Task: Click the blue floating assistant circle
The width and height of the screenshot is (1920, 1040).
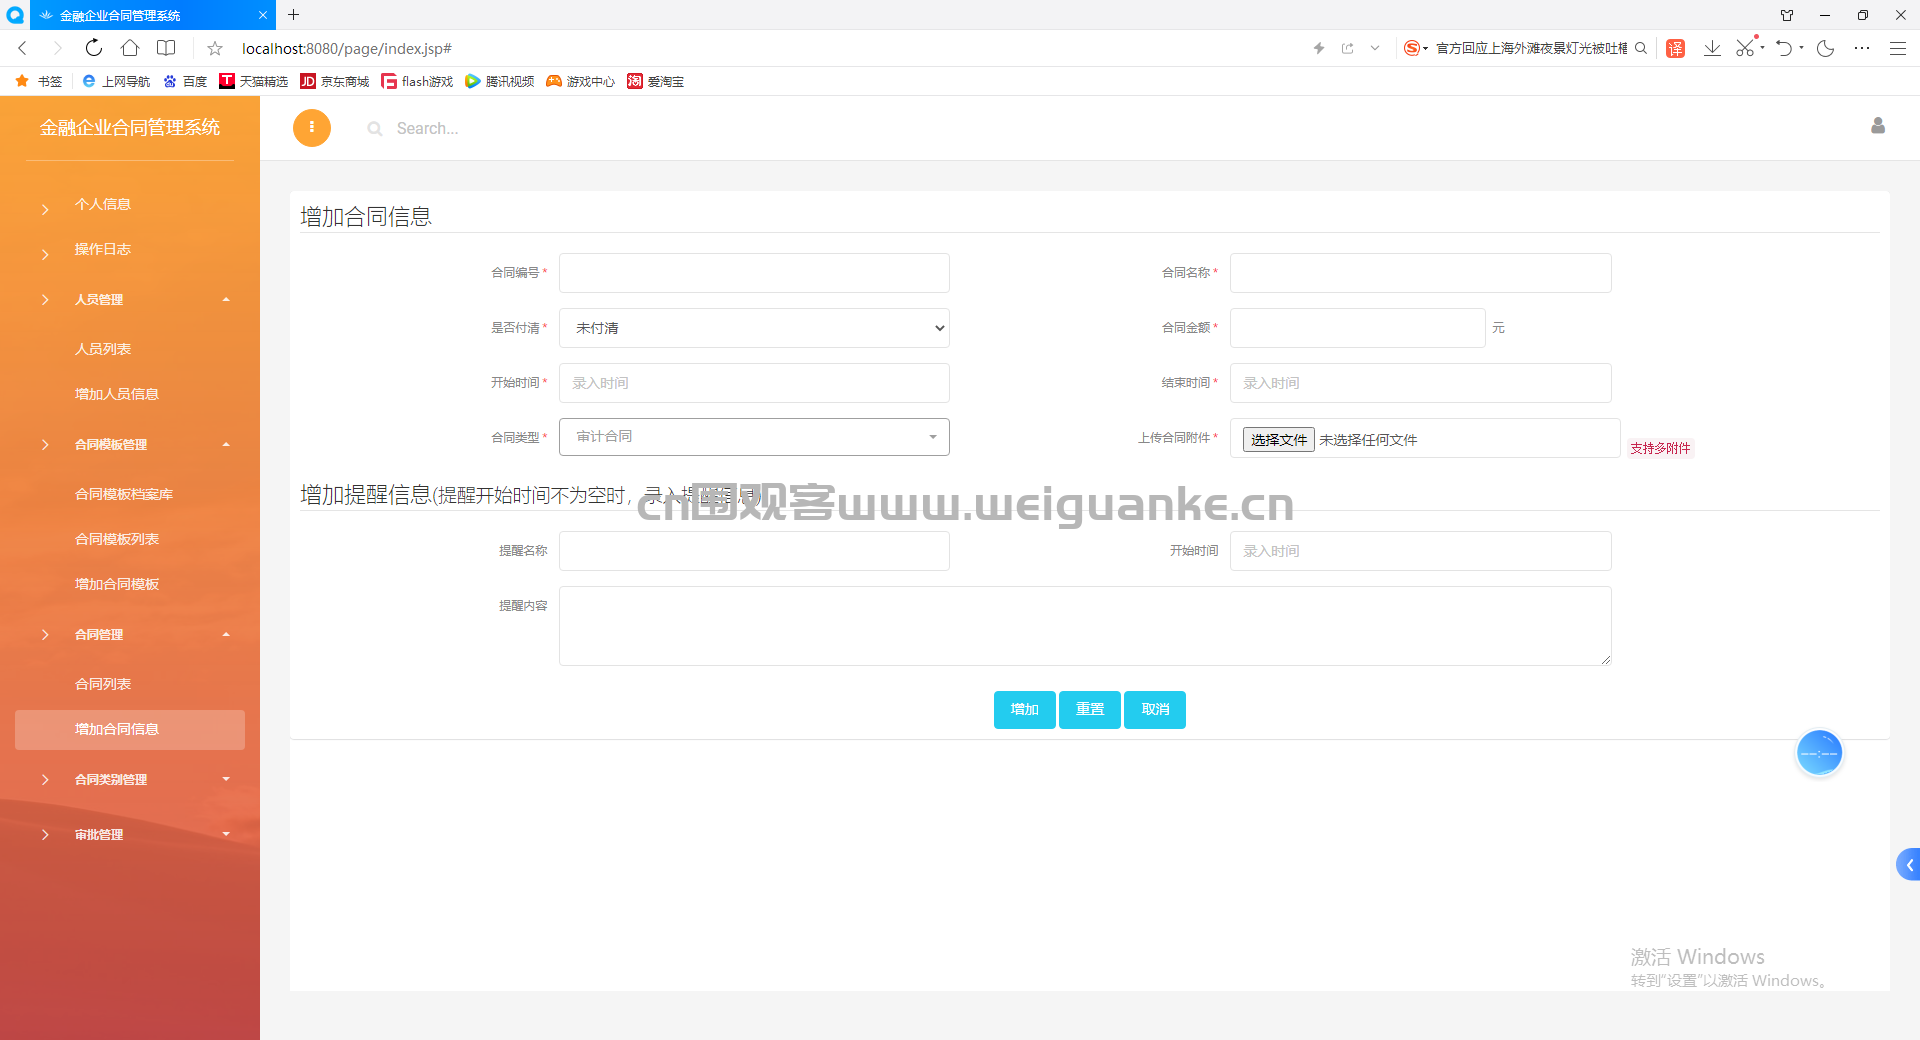Action: click(1819, 753)
